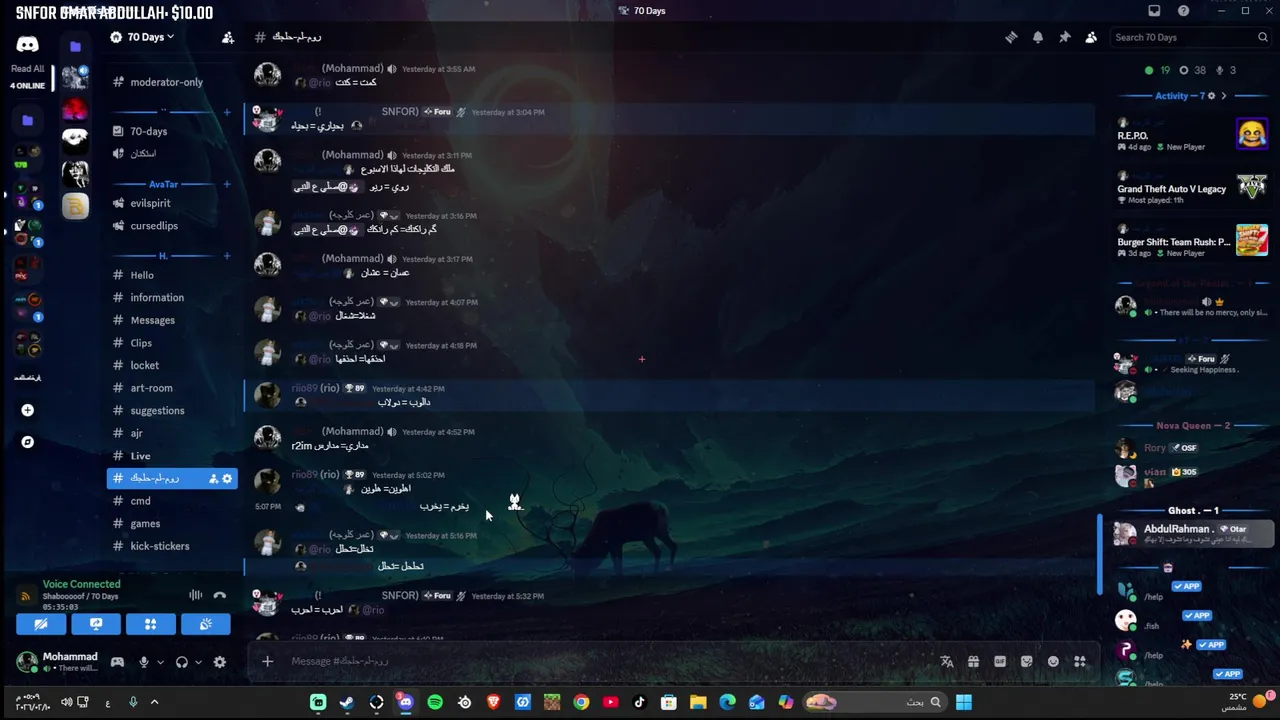Toggle the member list icon
The height and width of the screenshot is (720, 1280).
[x=1091, y=37]
